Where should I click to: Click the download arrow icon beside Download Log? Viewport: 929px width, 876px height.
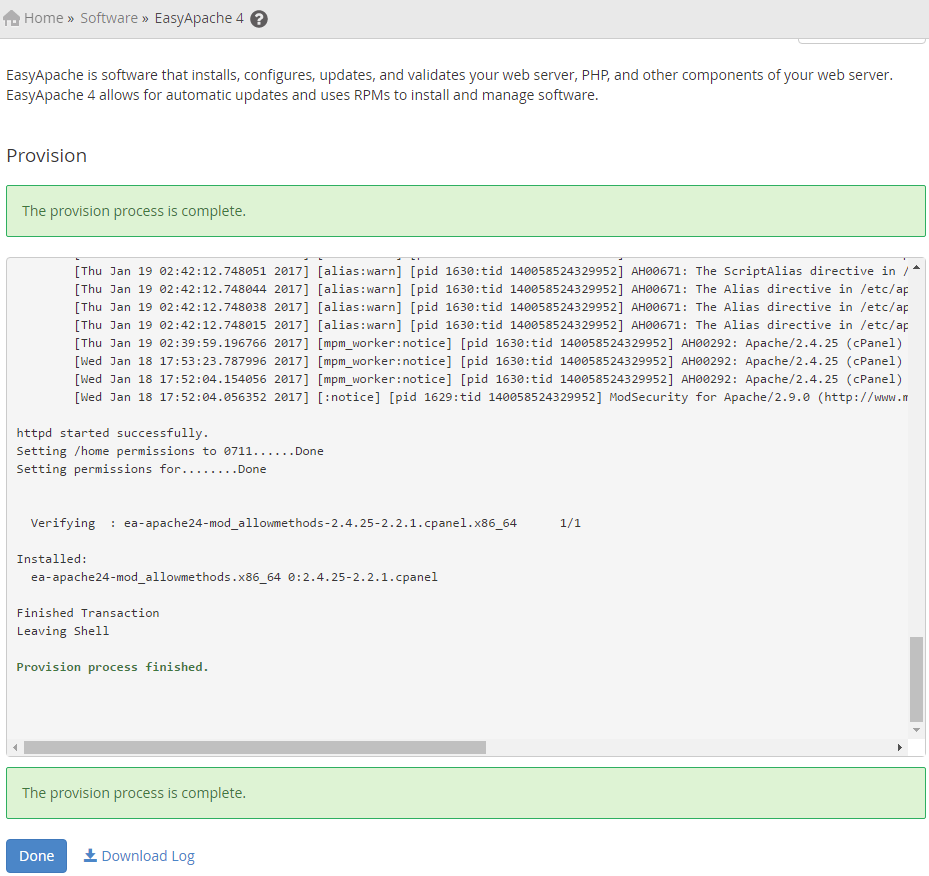click(90, 855)
